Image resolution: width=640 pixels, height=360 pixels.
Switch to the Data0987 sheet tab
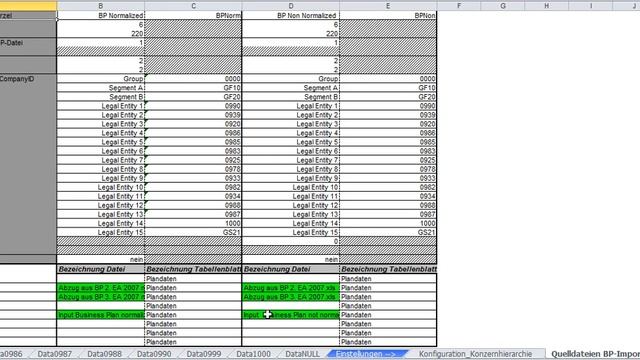pos(55,354)
